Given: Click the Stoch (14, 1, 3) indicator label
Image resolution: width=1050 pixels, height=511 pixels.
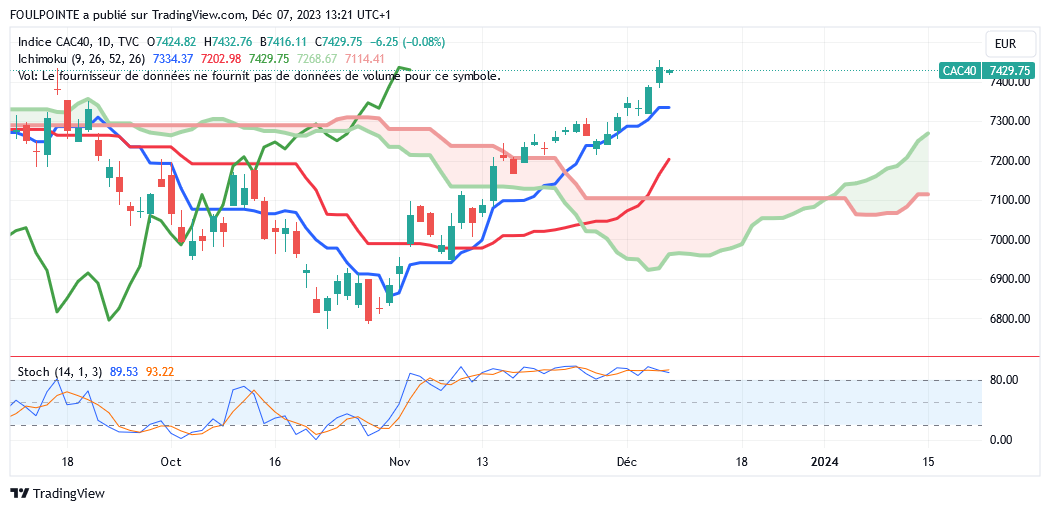Looking at the screenshot, I should click(x=60, y=372).
